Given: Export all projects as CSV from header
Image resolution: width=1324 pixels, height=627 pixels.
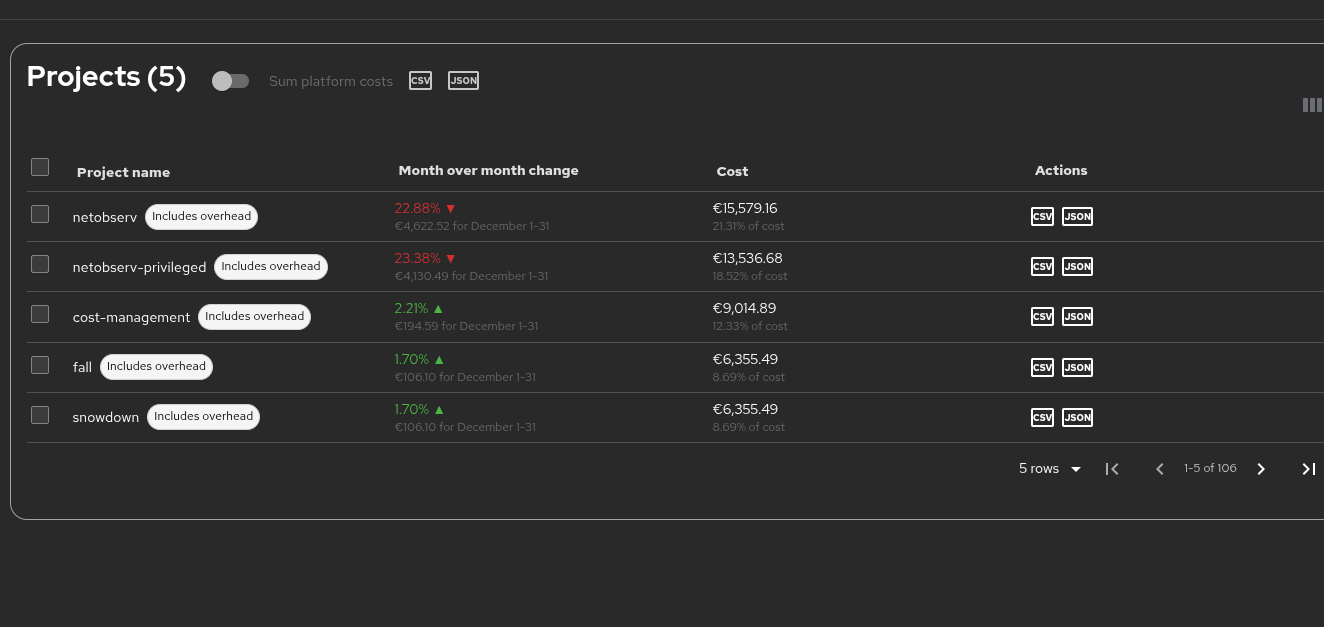Looking at the screenshot, I should [x=420, y=81].
